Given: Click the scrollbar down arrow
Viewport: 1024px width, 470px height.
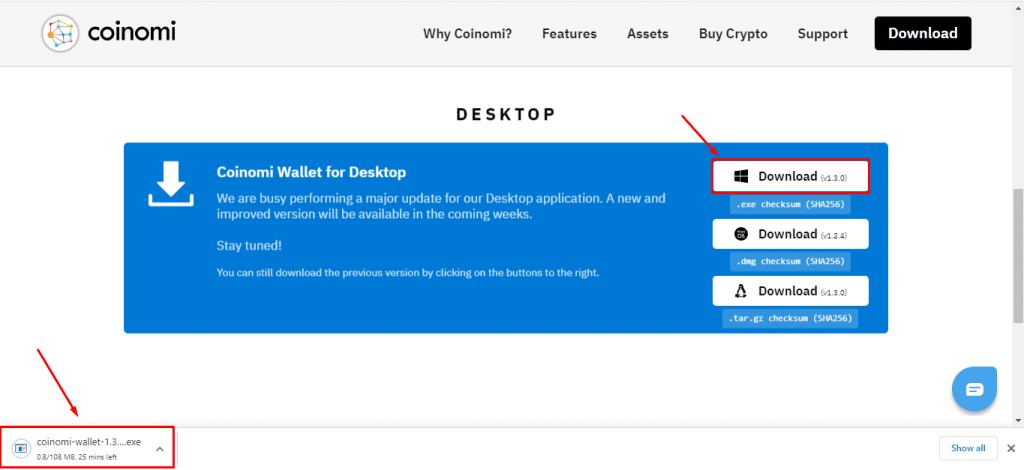Looking at the screenshot, I should click(x=1018, y=421).
